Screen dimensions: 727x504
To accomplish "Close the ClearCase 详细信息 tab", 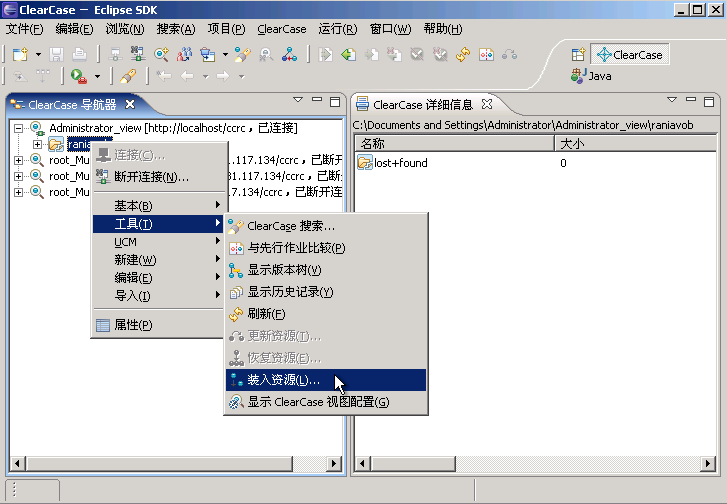I will 487,104.
